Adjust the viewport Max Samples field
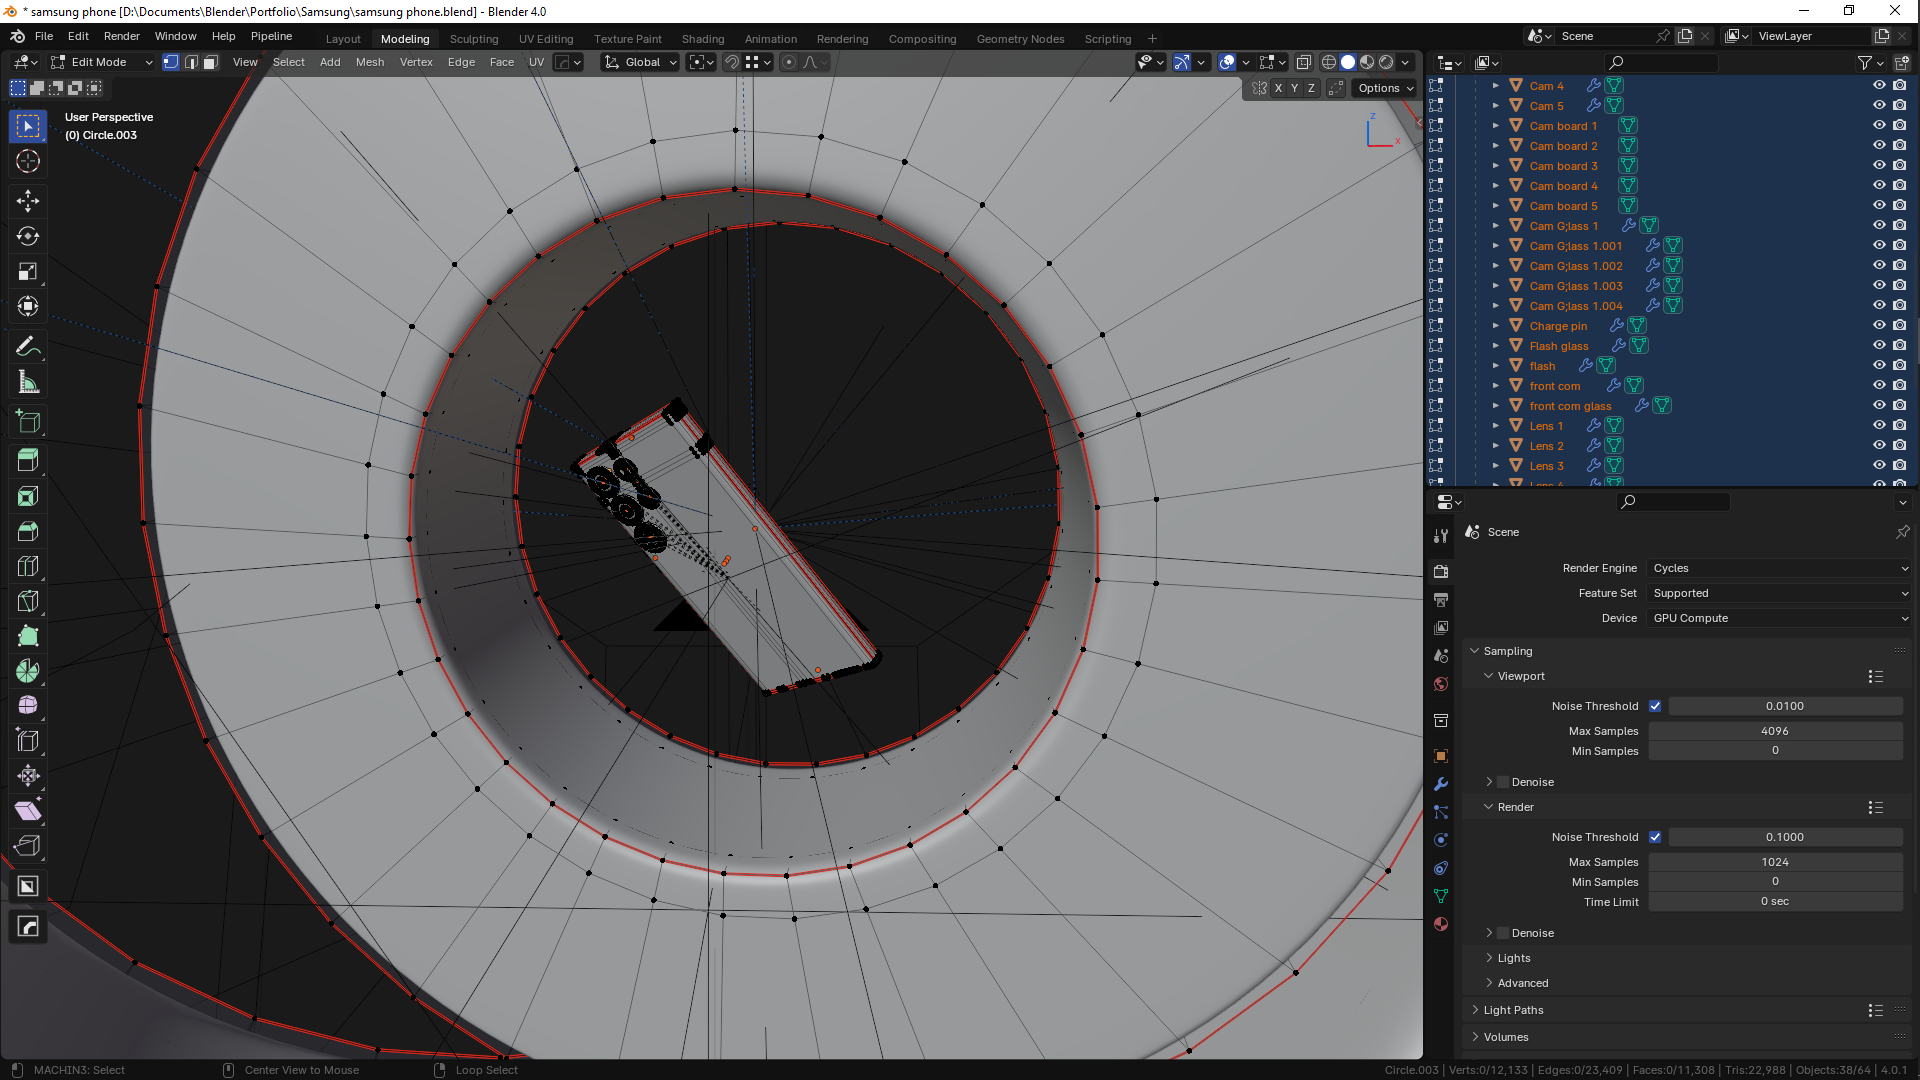Image resolution: width=1920 pixels, height=1080 pixels. (x=1775, y=731)
